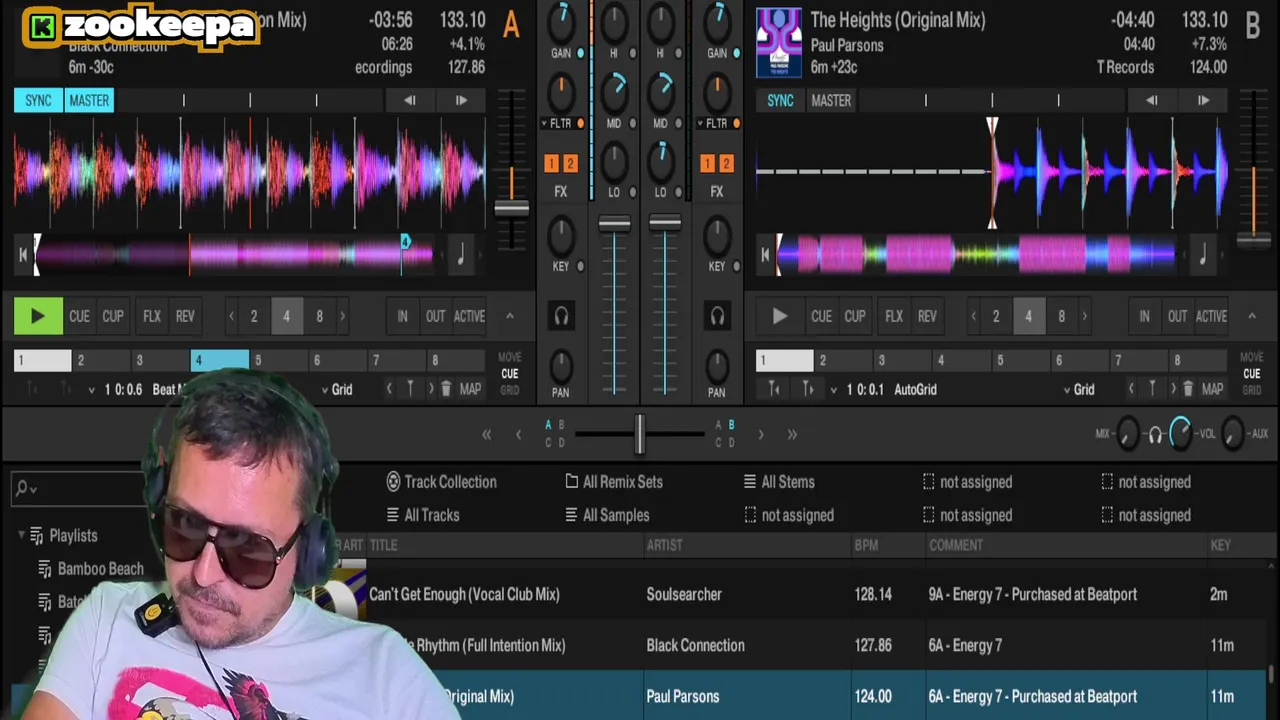Set loop size 8 on Deck A
Screen dimensions: 1280x720
click(319, 316)
